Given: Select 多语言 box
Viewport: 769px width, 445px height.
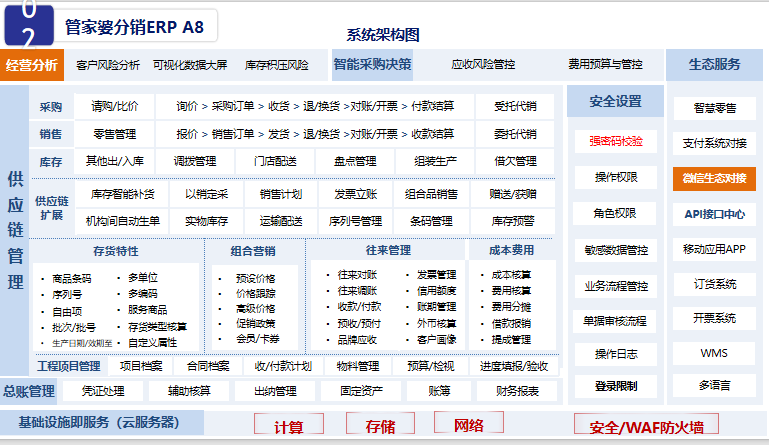Looking at the screenshot, I should (x=714, y=385).
